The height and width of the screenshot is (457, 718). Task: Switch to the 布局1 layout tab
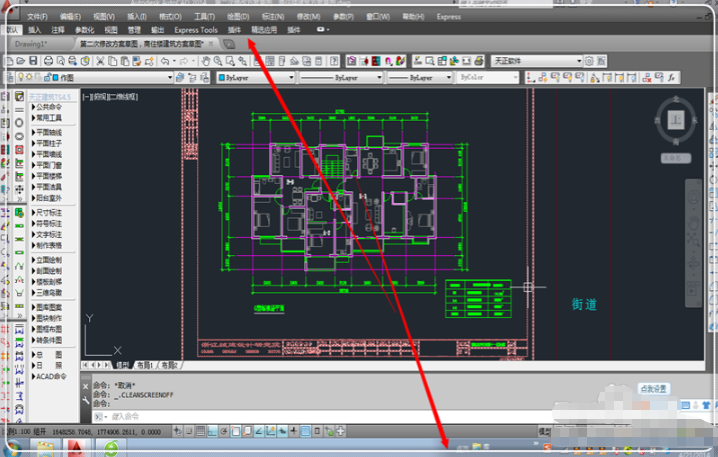pos(145,365)
